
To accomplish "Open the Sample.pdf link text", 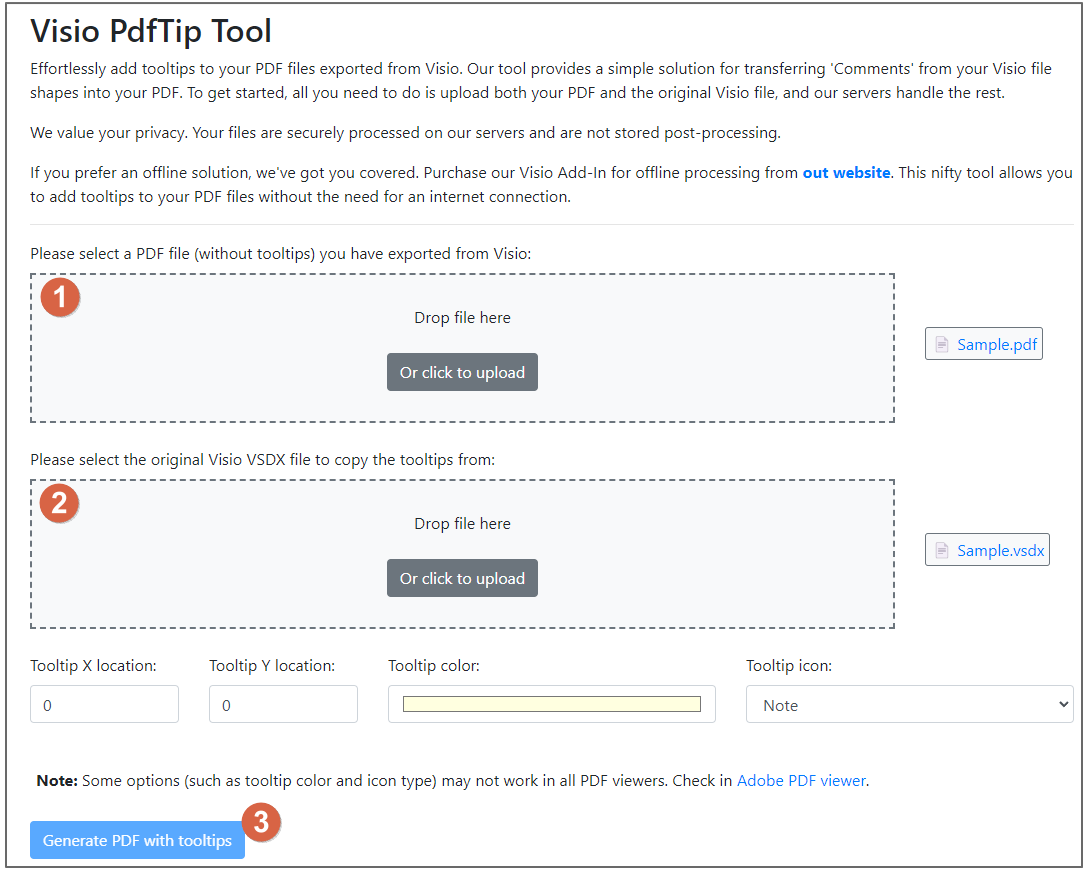I will point(997,344).
